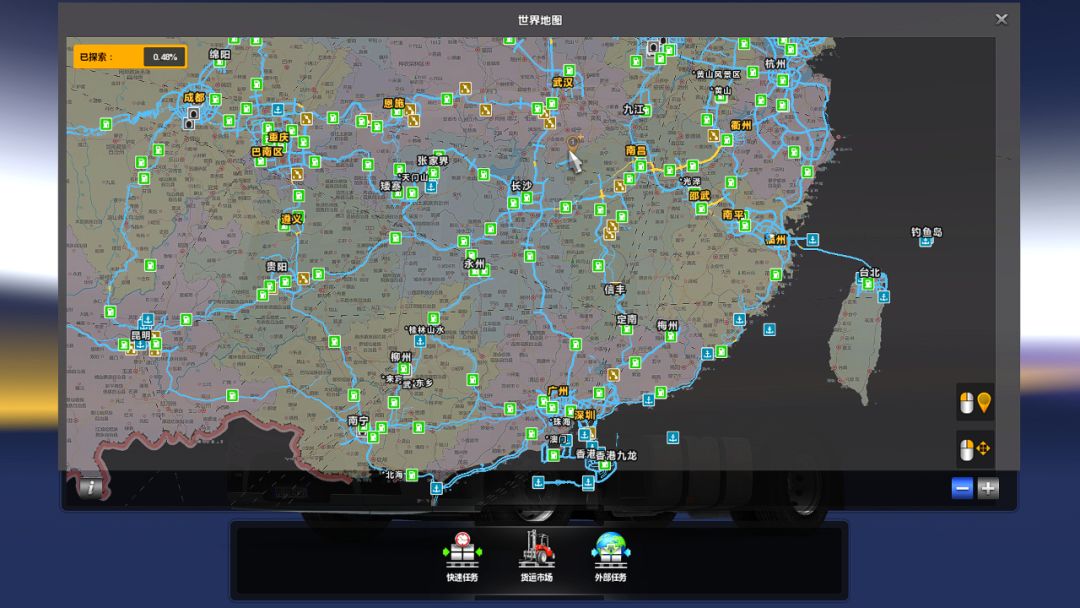Zoom in with the grey plus button
Image resolution: width=1080 pixels, height=608 pixels.
pyautogui.click(x=988, y=488)
